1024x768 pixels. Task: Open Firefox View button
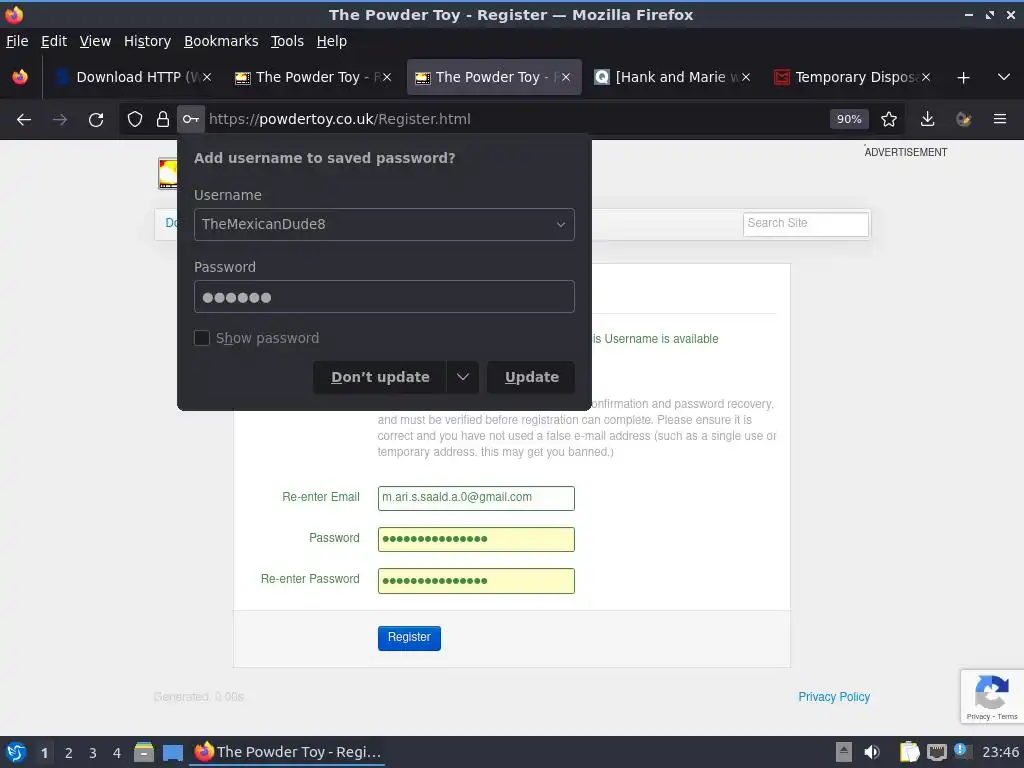coord(20,77)
